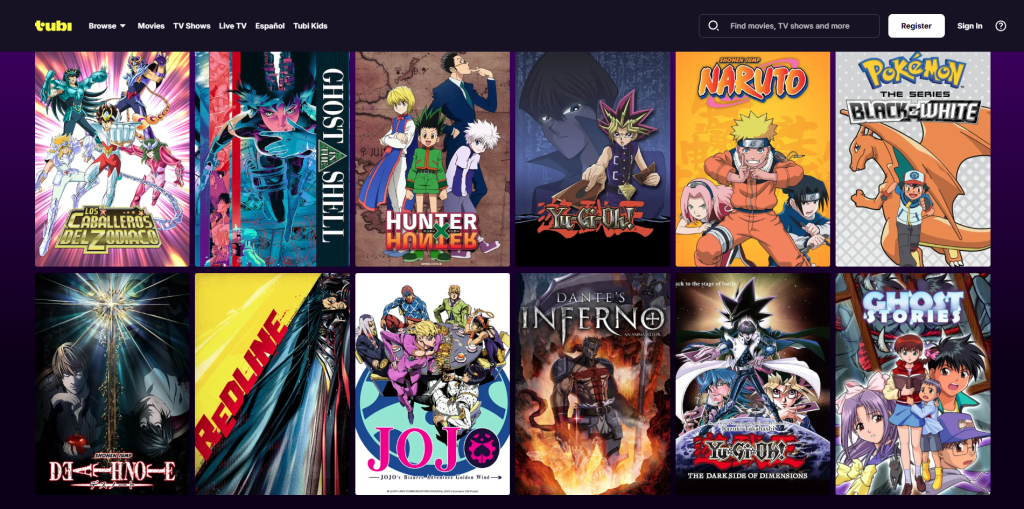
Task: Open the Death Note poster
Action: (x=112, y=384)
